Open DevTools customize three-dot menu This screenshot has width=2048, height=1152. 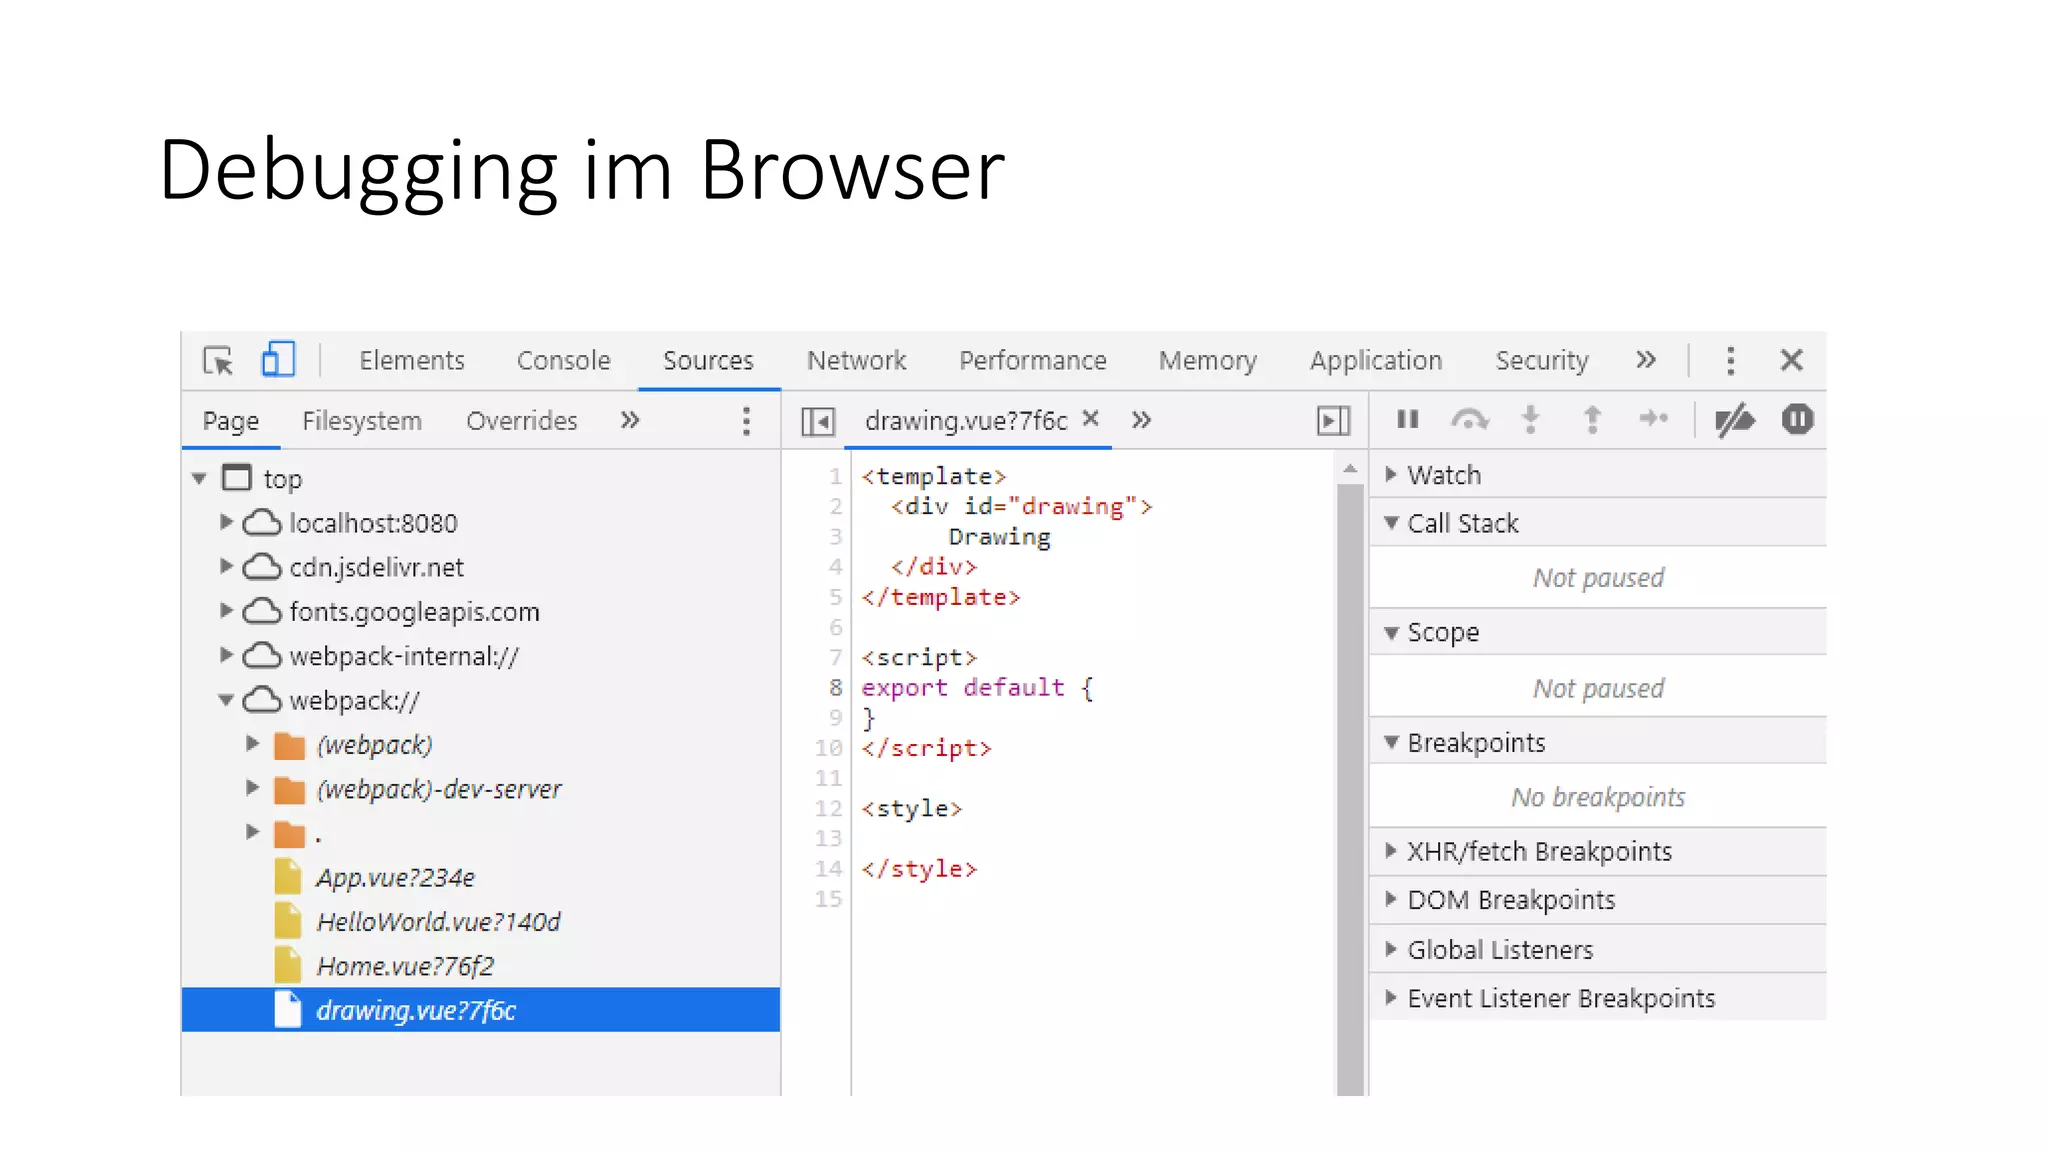click(1730, 360)
